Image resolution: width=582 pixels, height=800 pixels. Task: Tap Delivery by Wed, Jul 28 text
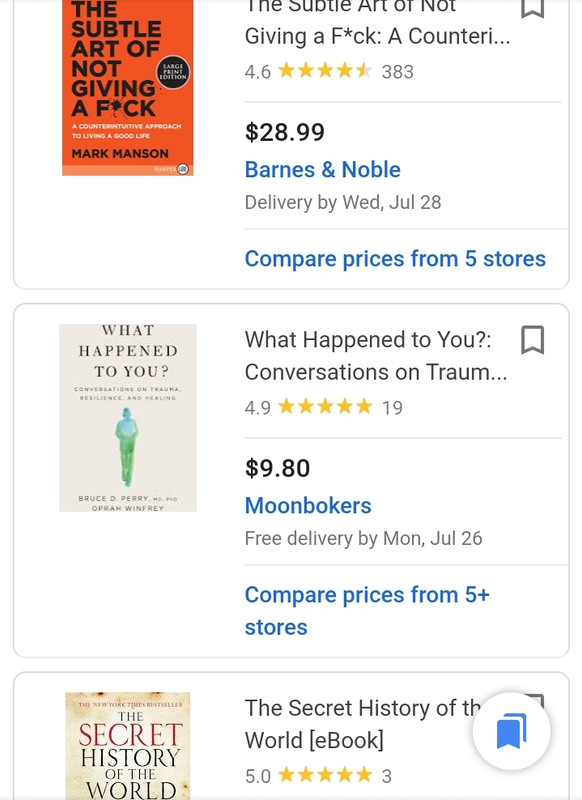coord(343,203)
